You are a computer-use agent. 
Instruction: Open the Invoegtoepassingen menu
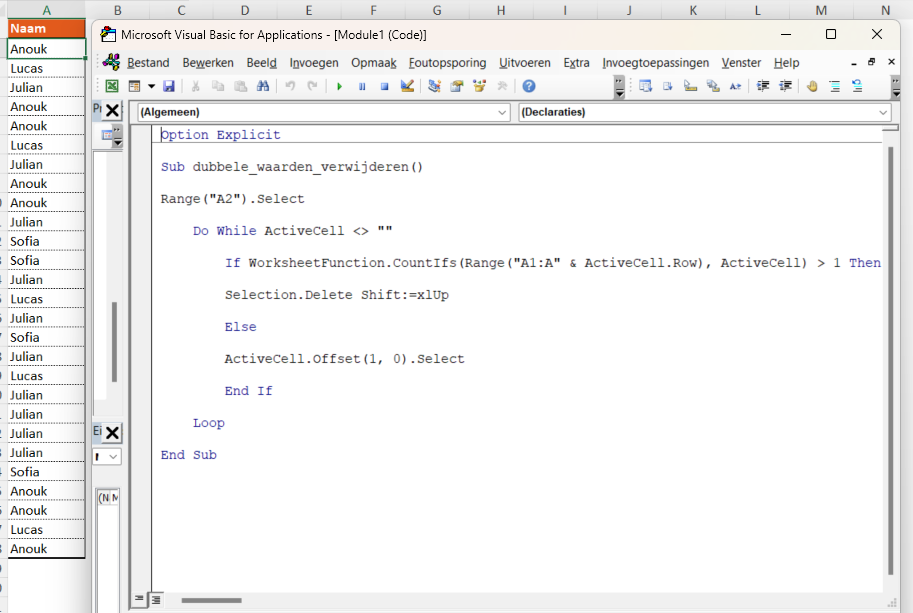656,63
